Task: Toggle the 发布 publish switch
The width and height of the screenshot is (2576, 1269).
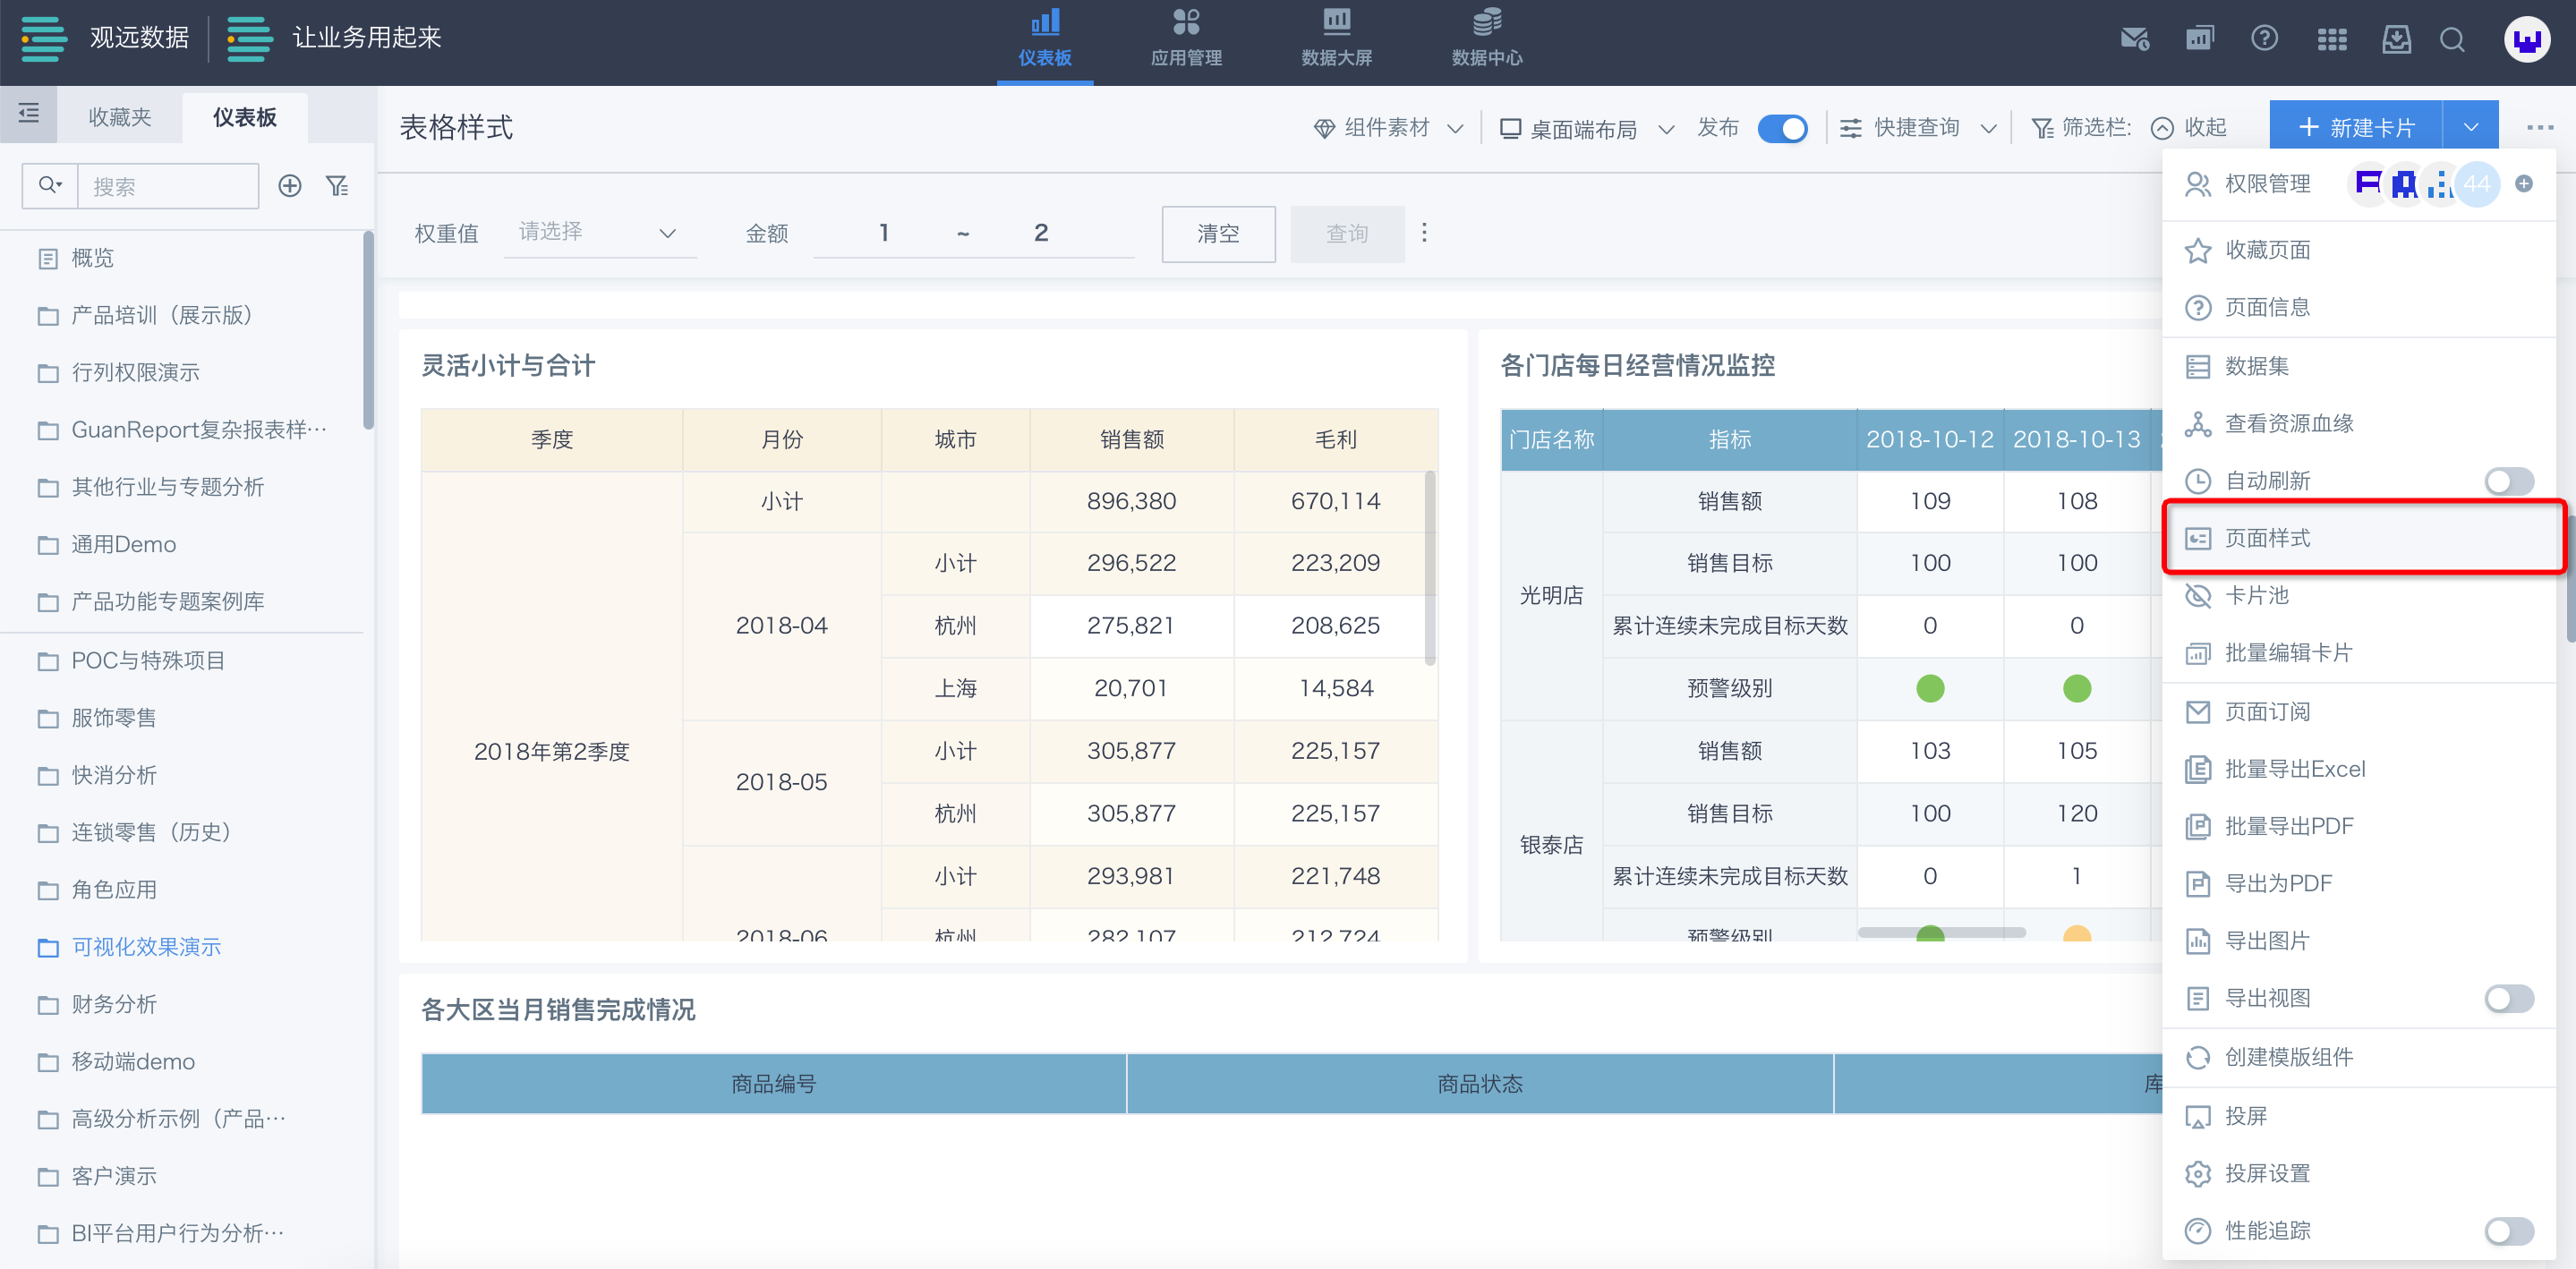Action: (x=1782, y=129)
